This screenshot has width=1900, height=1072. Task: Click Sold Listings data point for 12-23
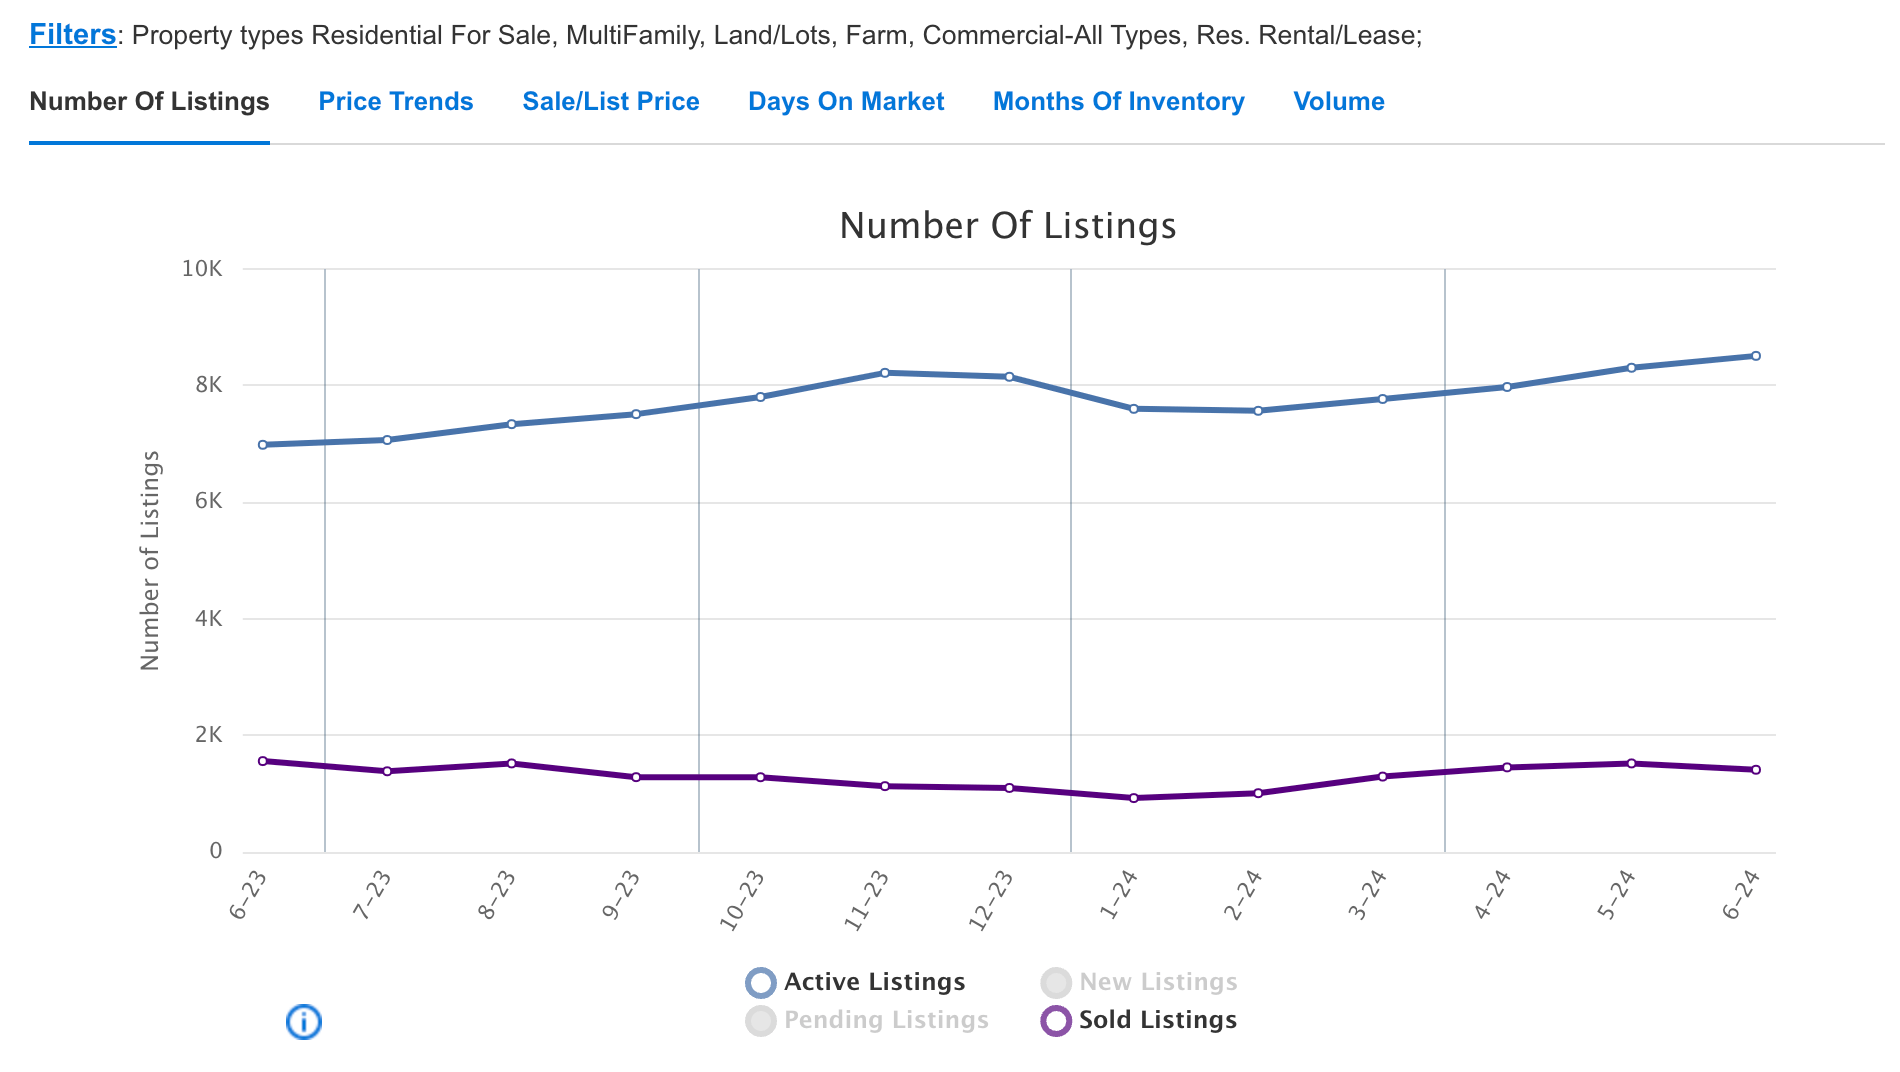1010,788
